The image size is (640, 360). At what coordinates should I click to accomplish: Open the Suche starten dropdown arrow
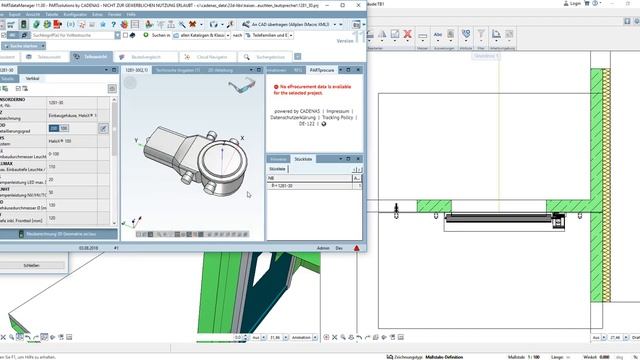[x=43, y=46]
